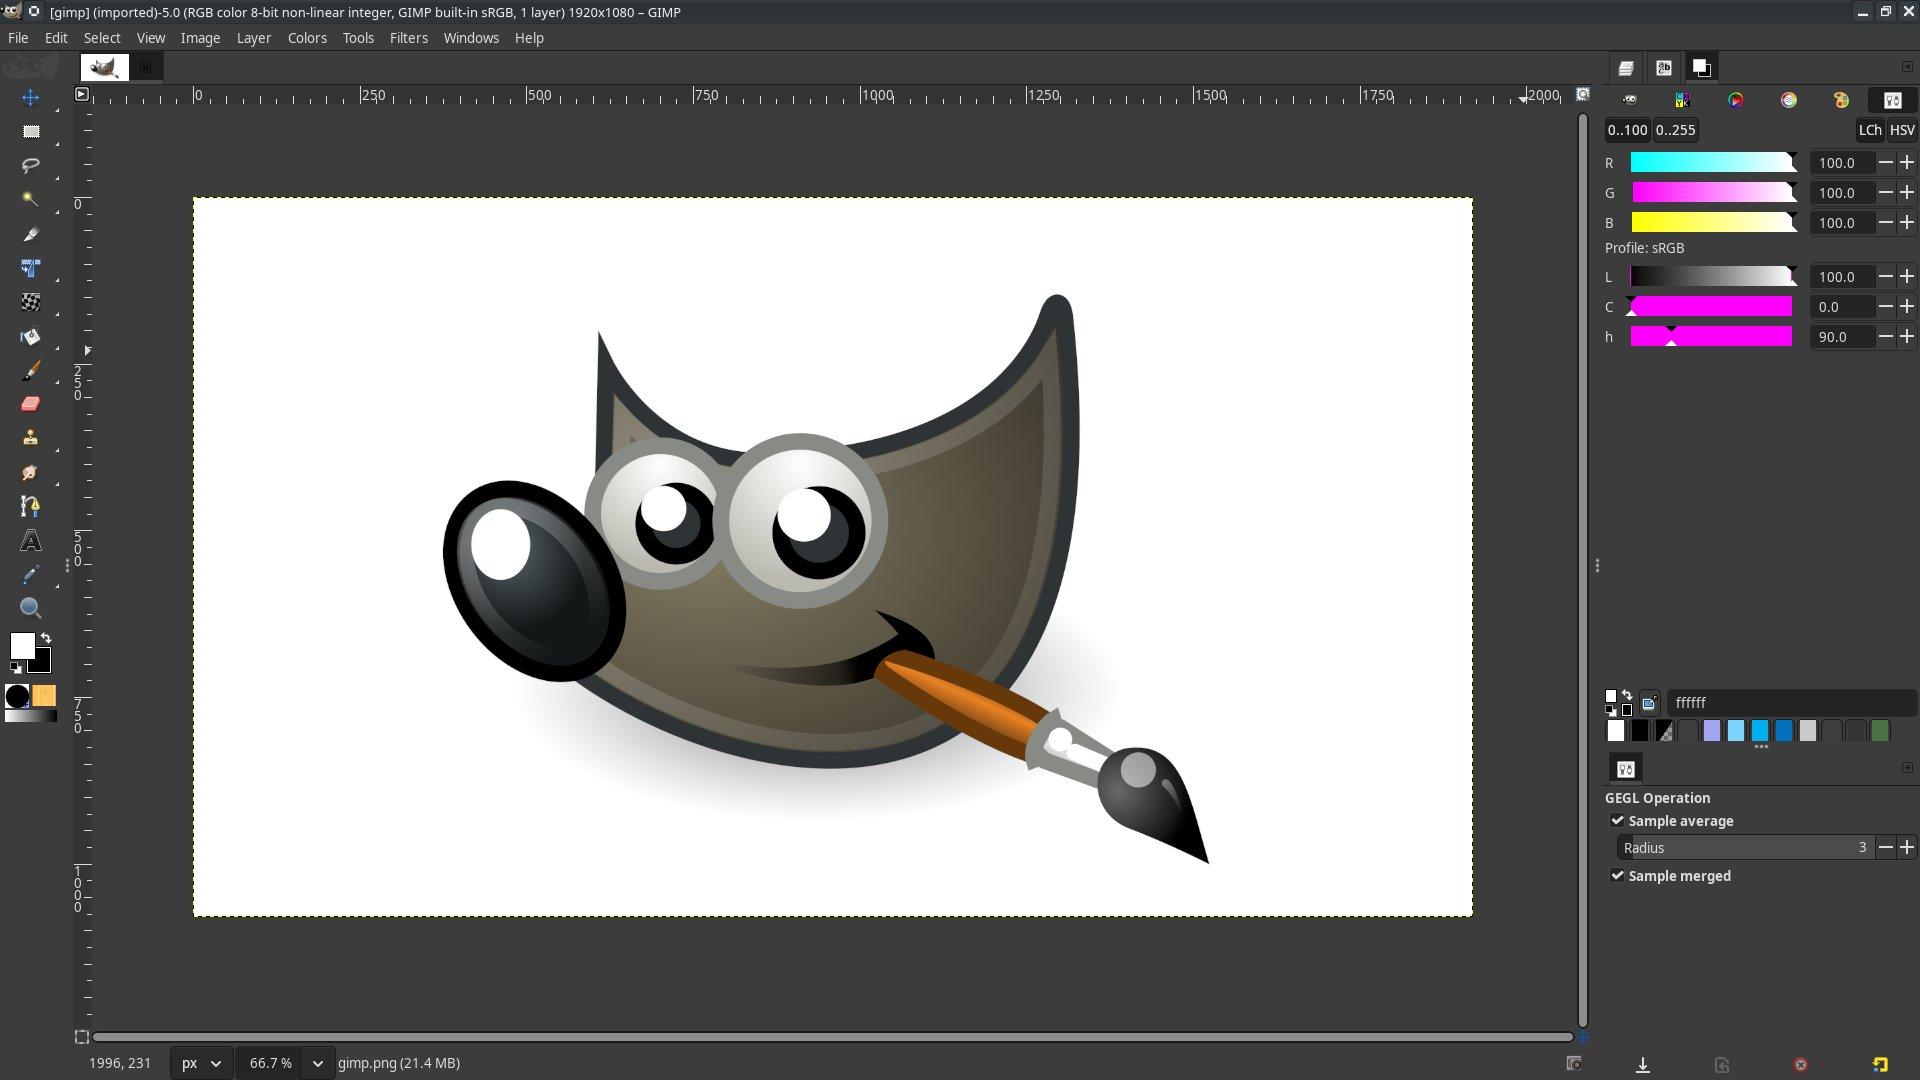Switch to the Layers dock tab
This screenshot has width=1920, height=1080.
pos(1626,68)
